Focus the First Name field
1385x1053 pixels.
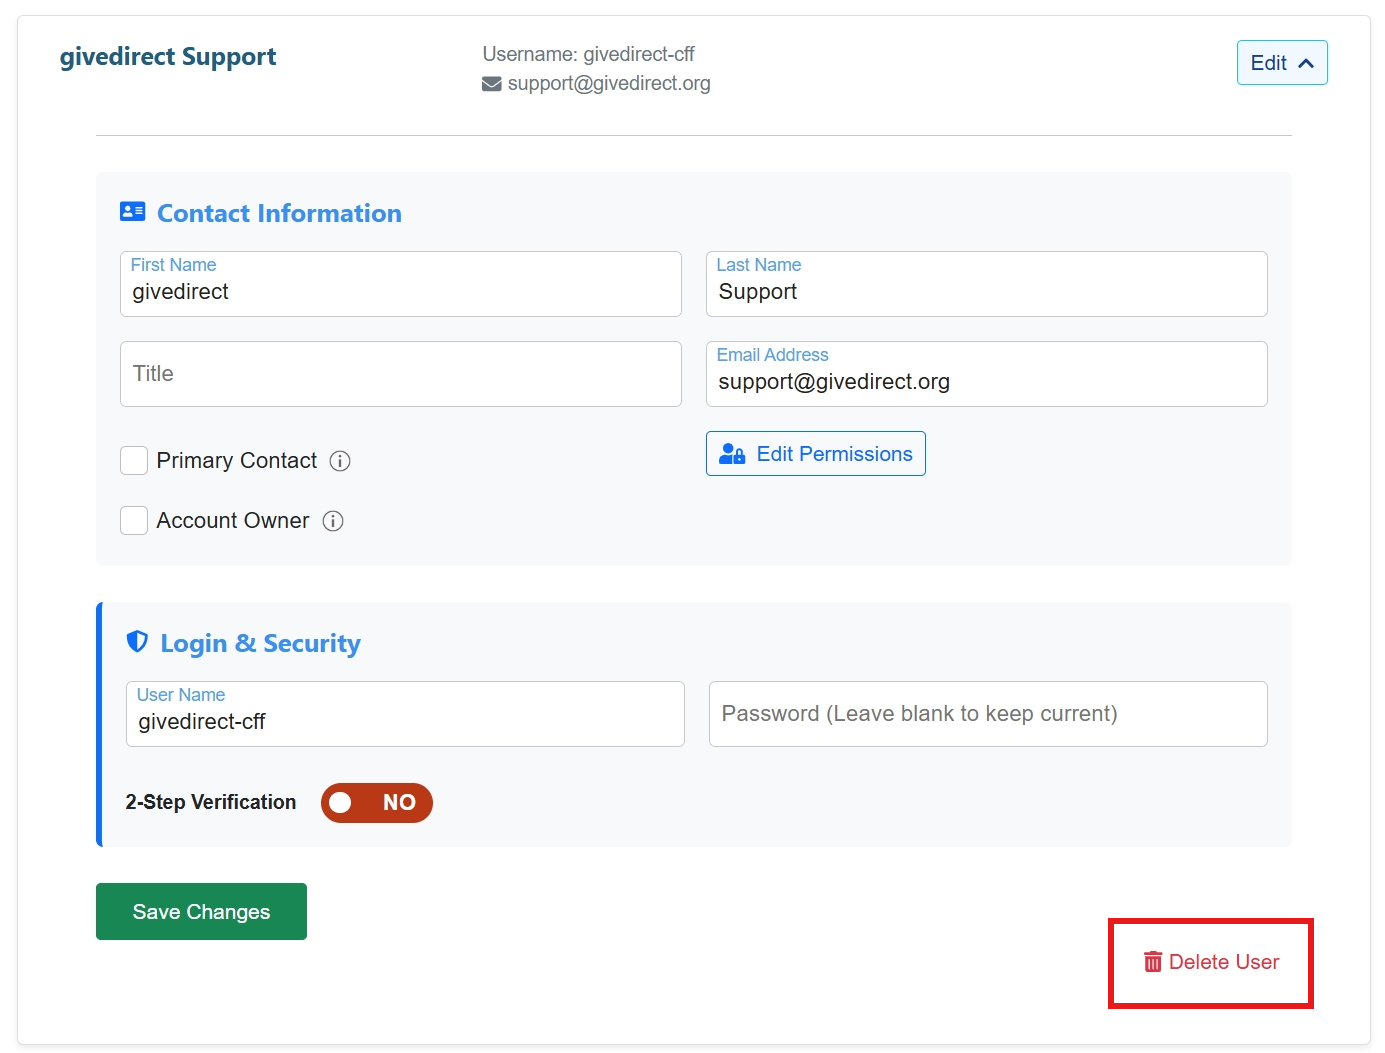[x=401, y=284]
